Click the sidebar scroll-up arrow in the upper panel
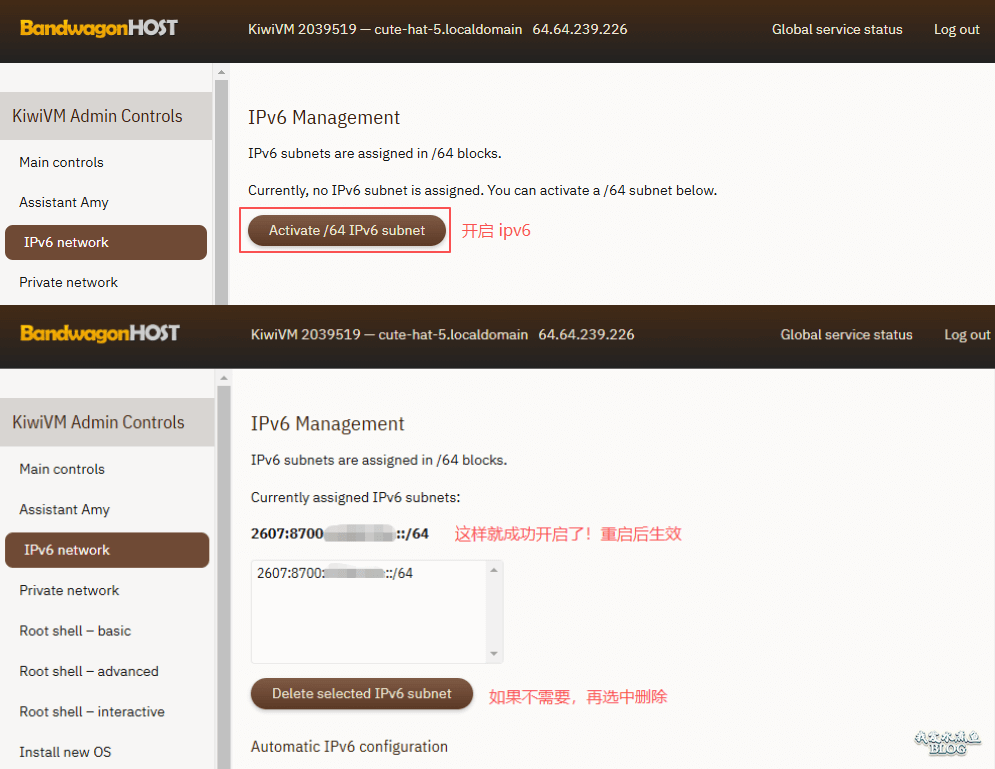Screen dimensions: 995x769 point(221,73)
